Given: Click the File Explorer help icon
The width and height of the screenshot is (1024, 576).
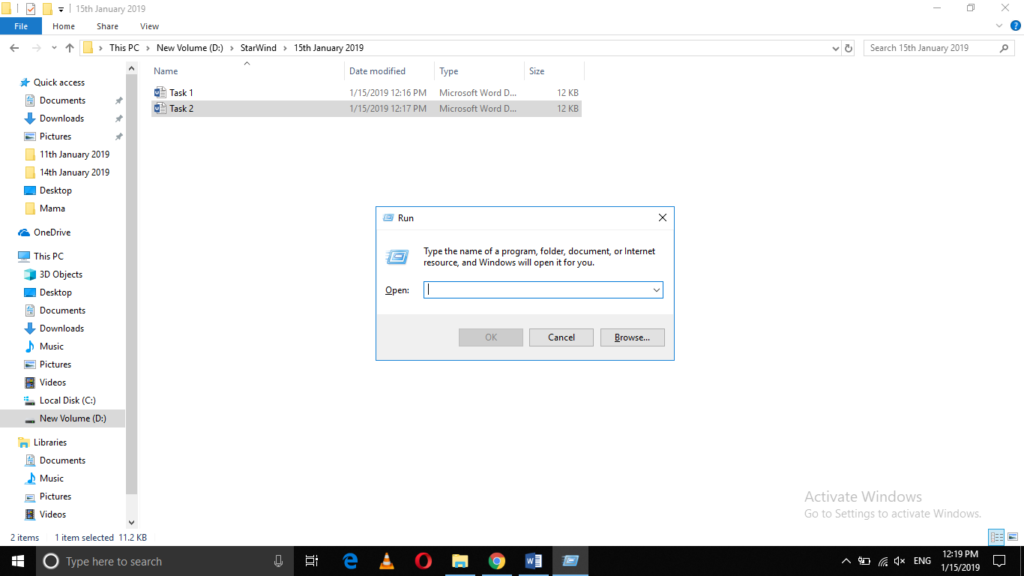Looking at the screenshot, I should (x=1013, y=26).
